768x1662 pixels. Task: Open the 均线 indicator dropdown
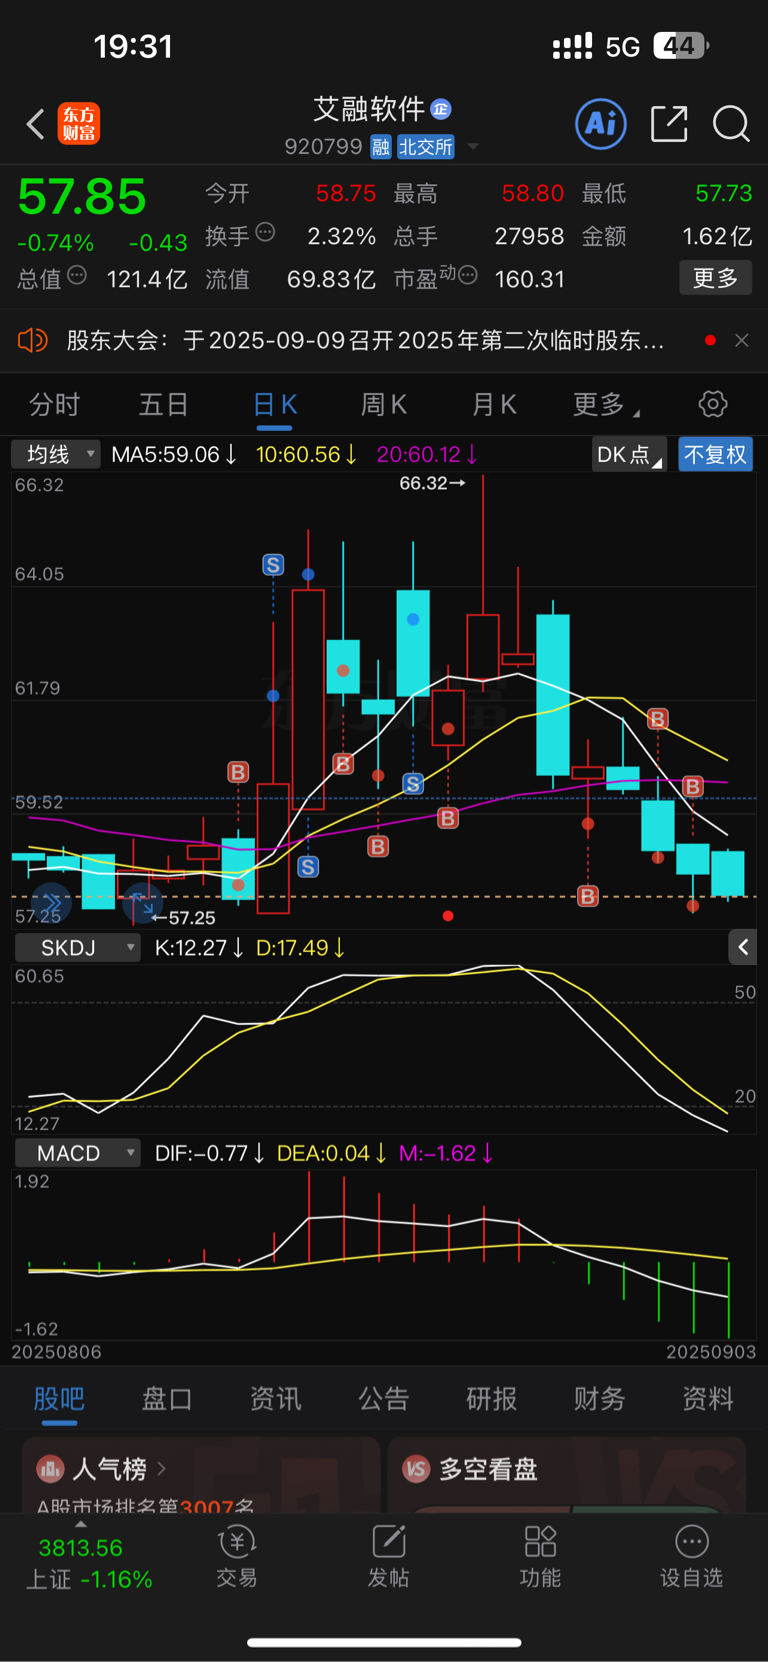pos(56,454)
